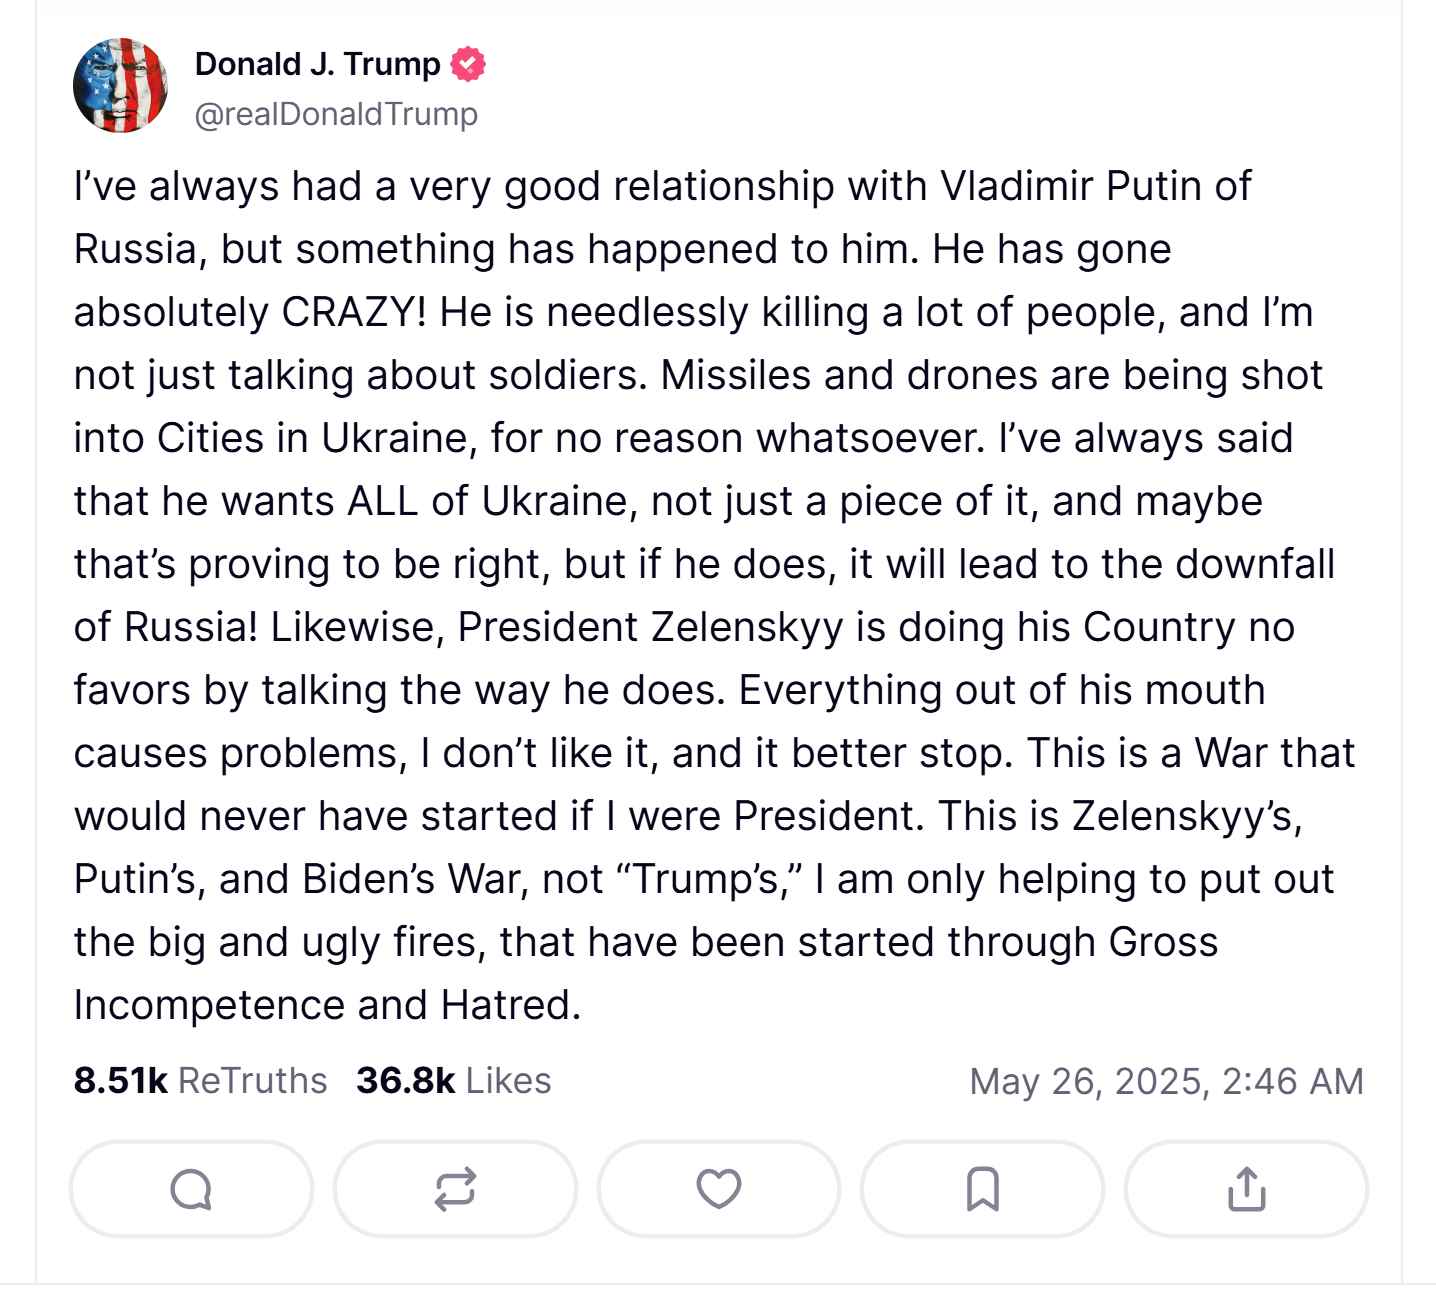Bookmark this post
The height and width of the screenshot is (1316, 1436).
point(982,1189)
